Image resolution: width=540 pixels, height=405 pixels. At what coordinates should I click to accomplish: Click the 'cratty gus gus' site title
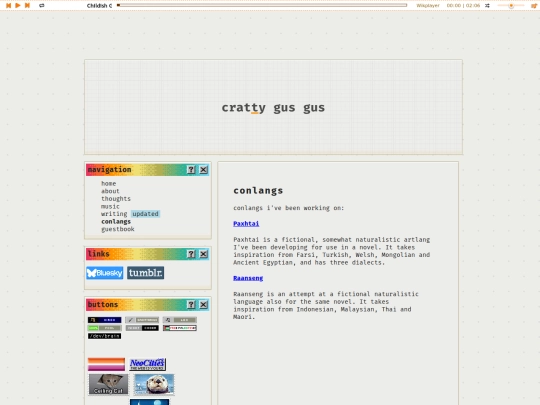tap(273, 107)
